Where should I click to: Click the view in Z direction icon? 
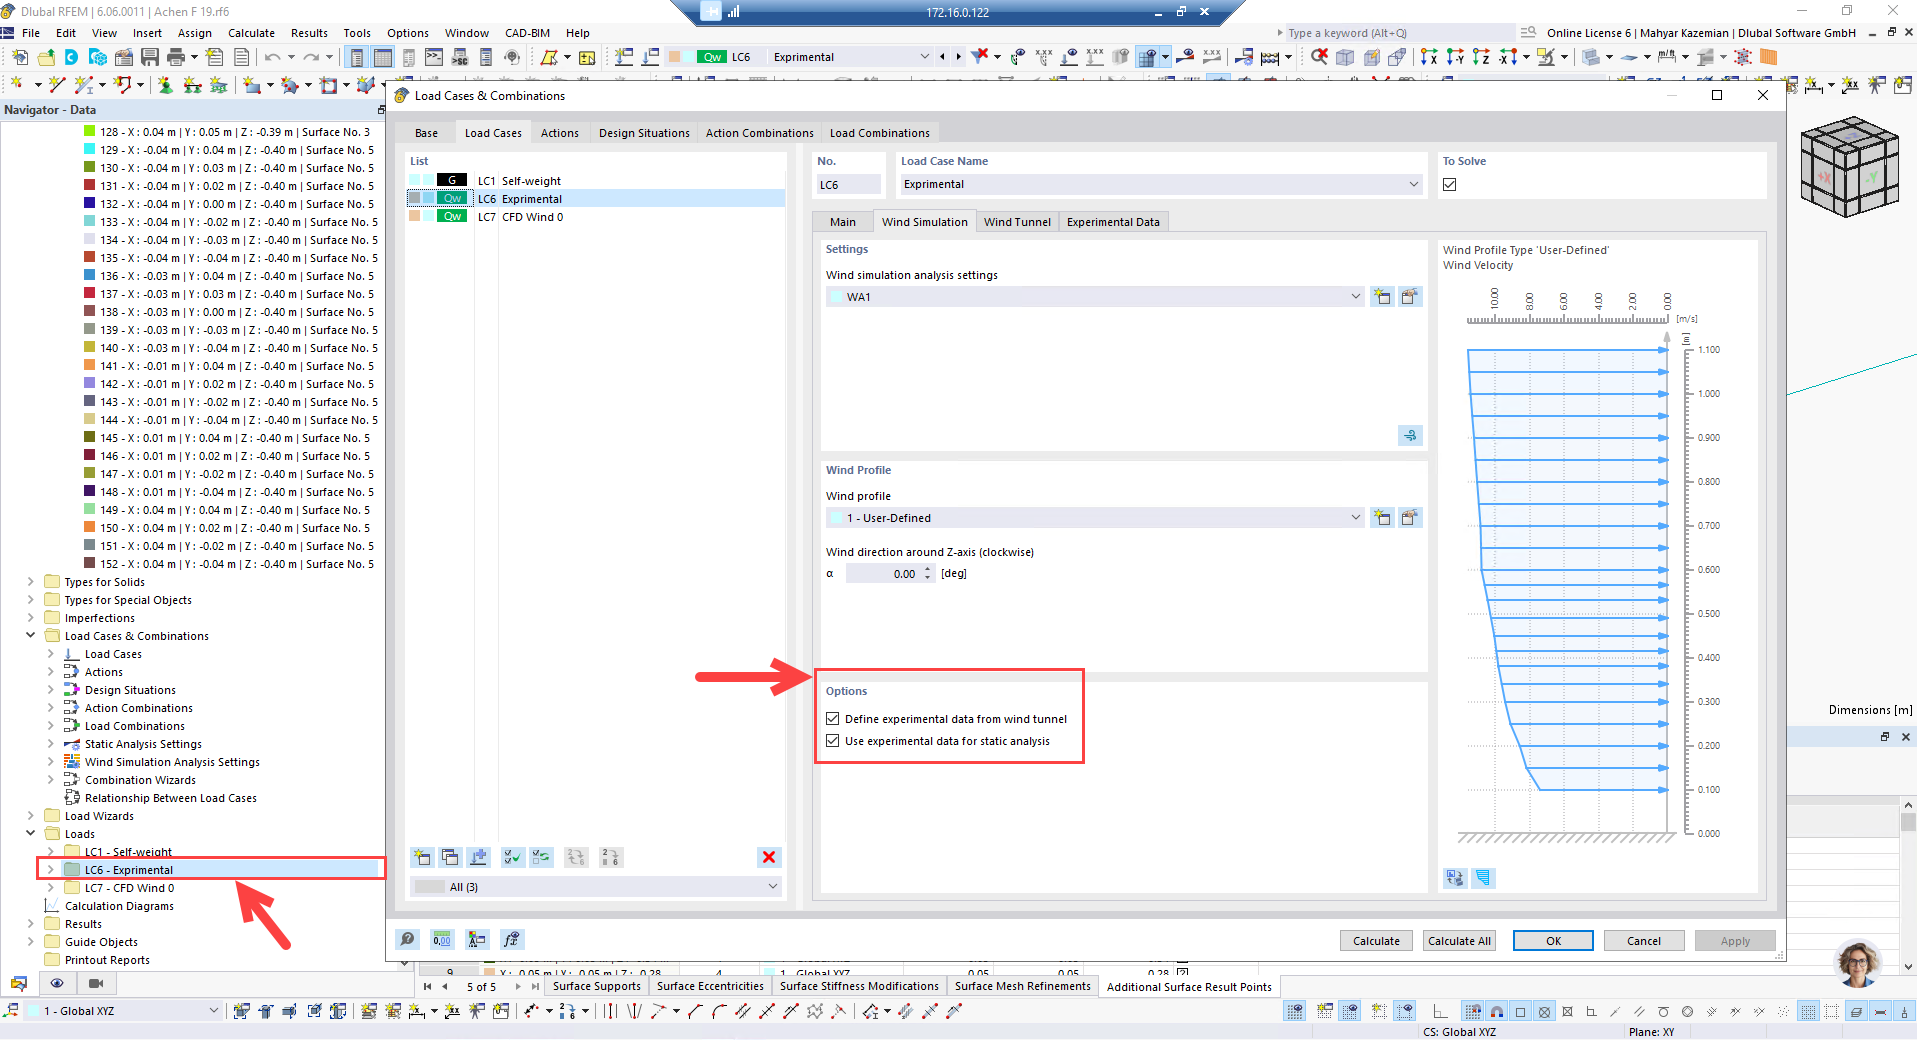[x=1481, y=57]
